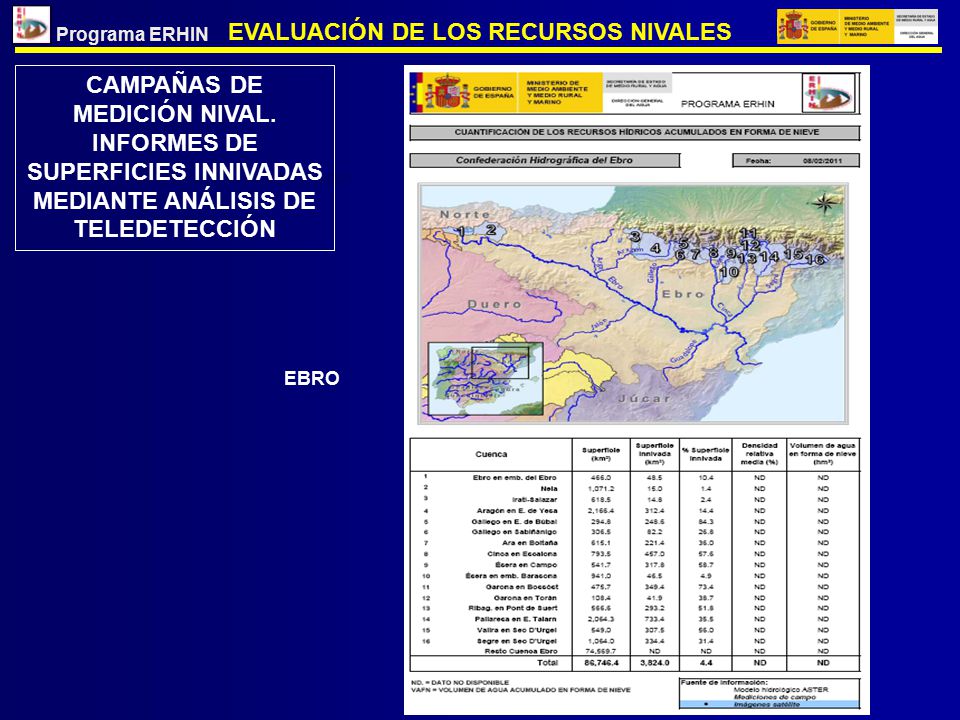Click the 'Programa ERHIN' title text
The width and height of the screenshot is (960, 720).
pyautogui.click(x=132, y=34)
